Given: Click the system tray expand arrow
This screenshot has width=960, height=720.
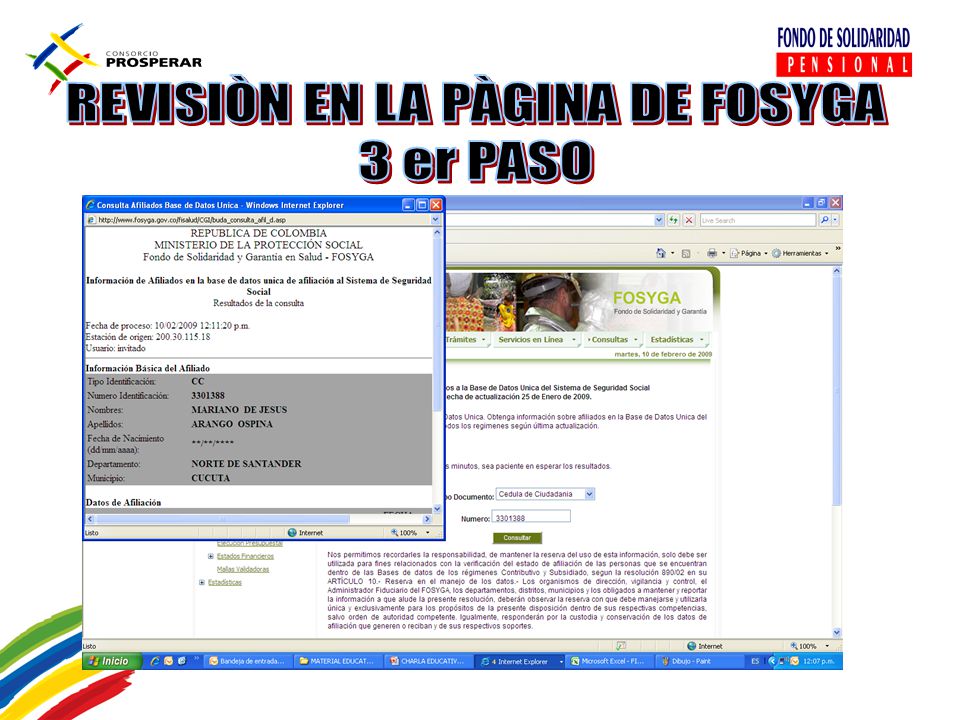Looking at the screenshot, I should pos(771,661).
